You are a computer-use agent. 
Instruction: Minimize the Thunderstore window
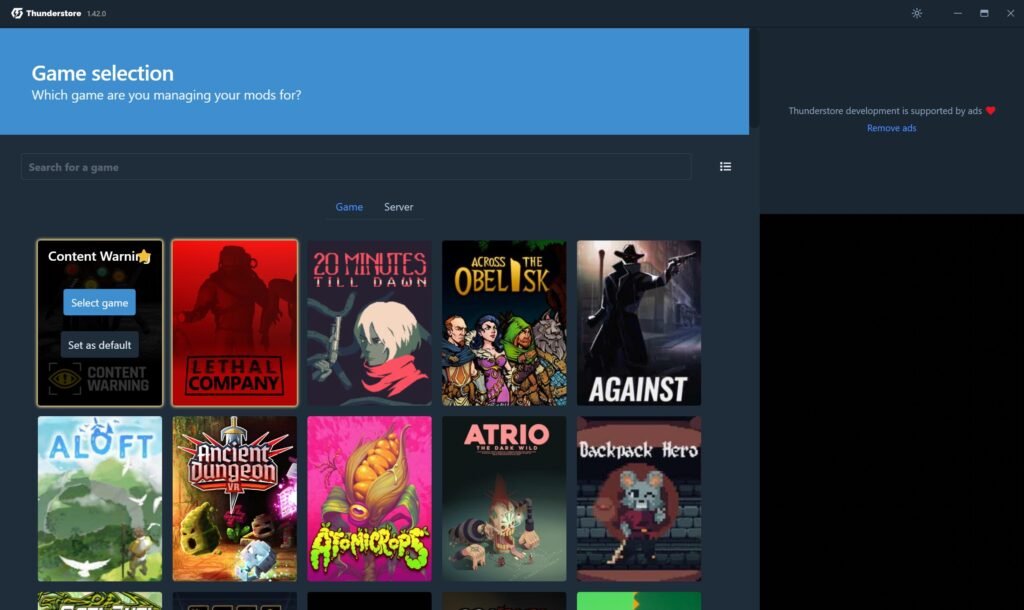(957, 13)
